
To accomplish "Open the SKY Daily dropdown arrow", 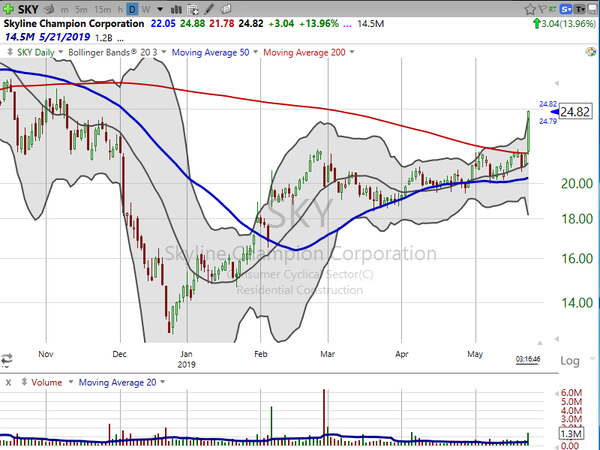I will pos(60,52).
